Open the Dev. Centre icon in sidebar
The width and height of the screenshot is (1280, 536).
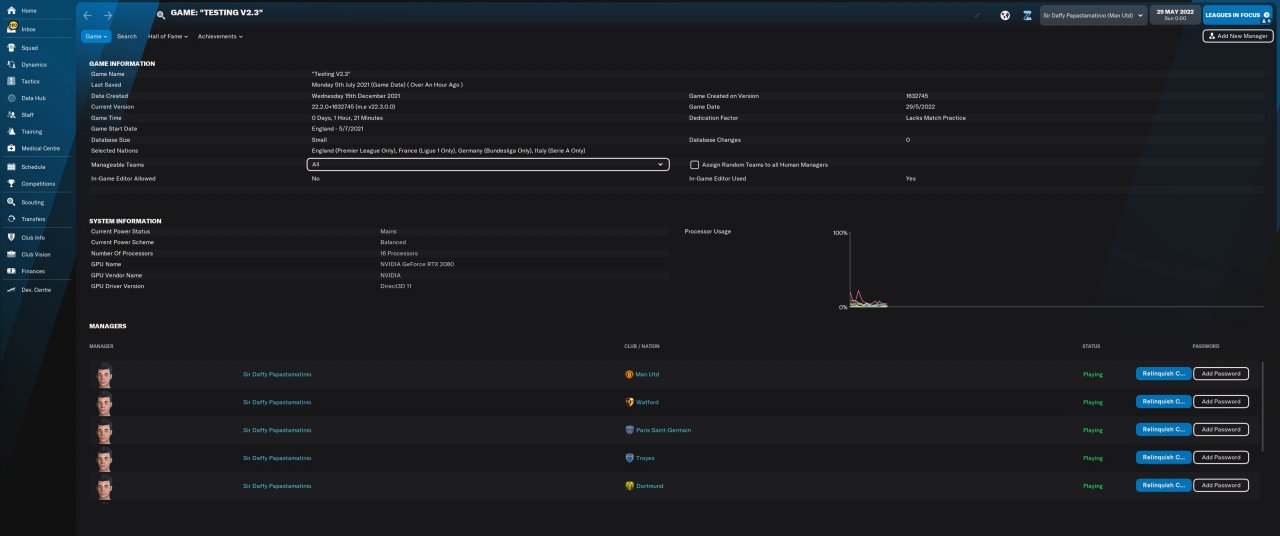pos(11,289)
